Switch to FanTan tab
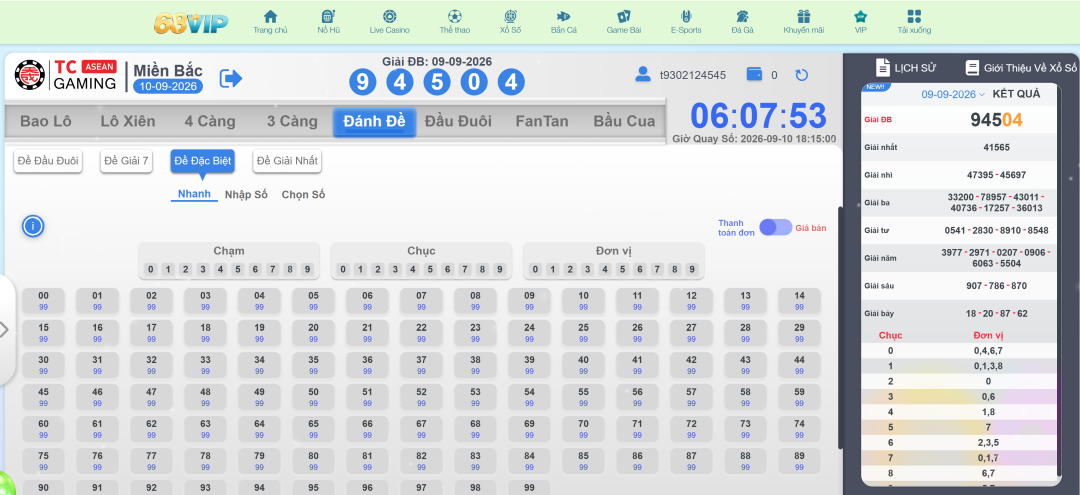 pos(542,122)
